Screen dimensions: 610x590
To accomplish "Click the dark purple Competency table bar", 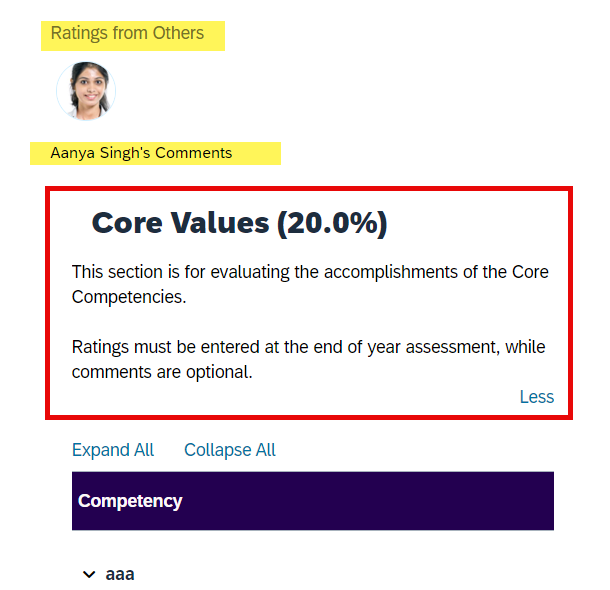I will coord(313,501).
